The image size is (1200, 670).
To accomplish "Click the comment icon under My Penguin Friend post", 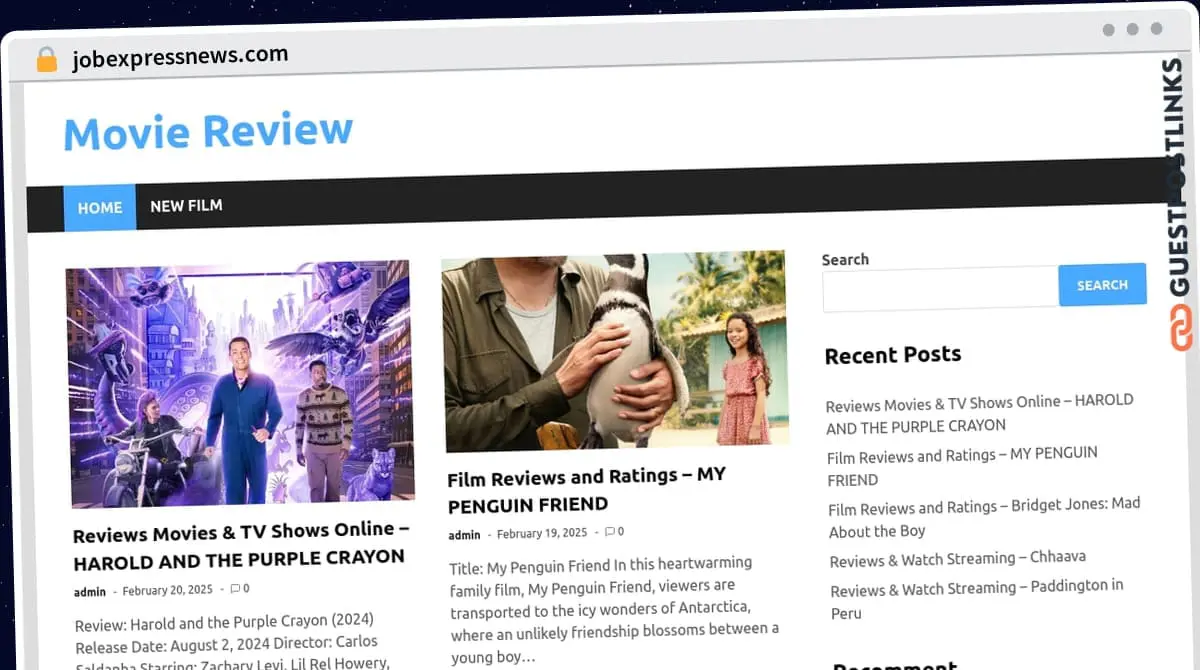I will click(x=612, y=532).
